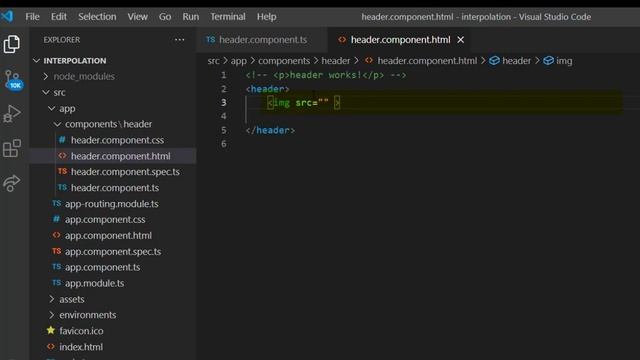
Task: Click the opening <header> tag on line 2
Action: point(267,89)
